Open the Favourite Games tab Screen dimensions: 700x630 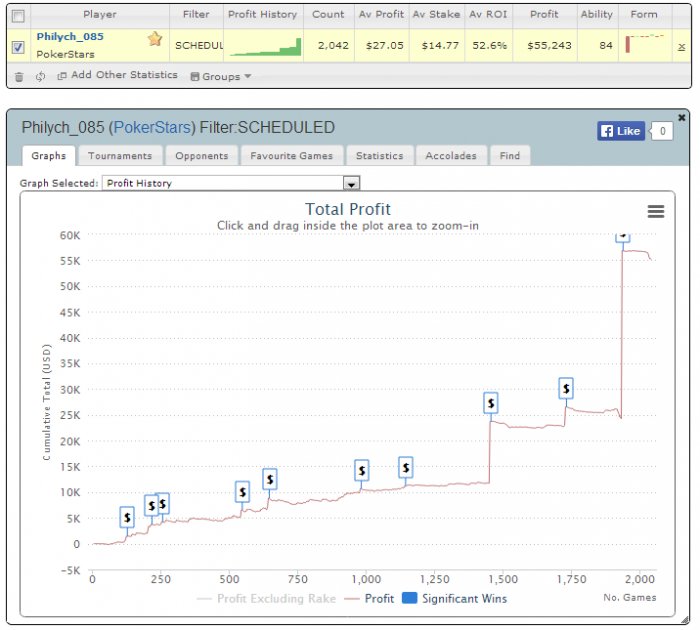[293, 156]
